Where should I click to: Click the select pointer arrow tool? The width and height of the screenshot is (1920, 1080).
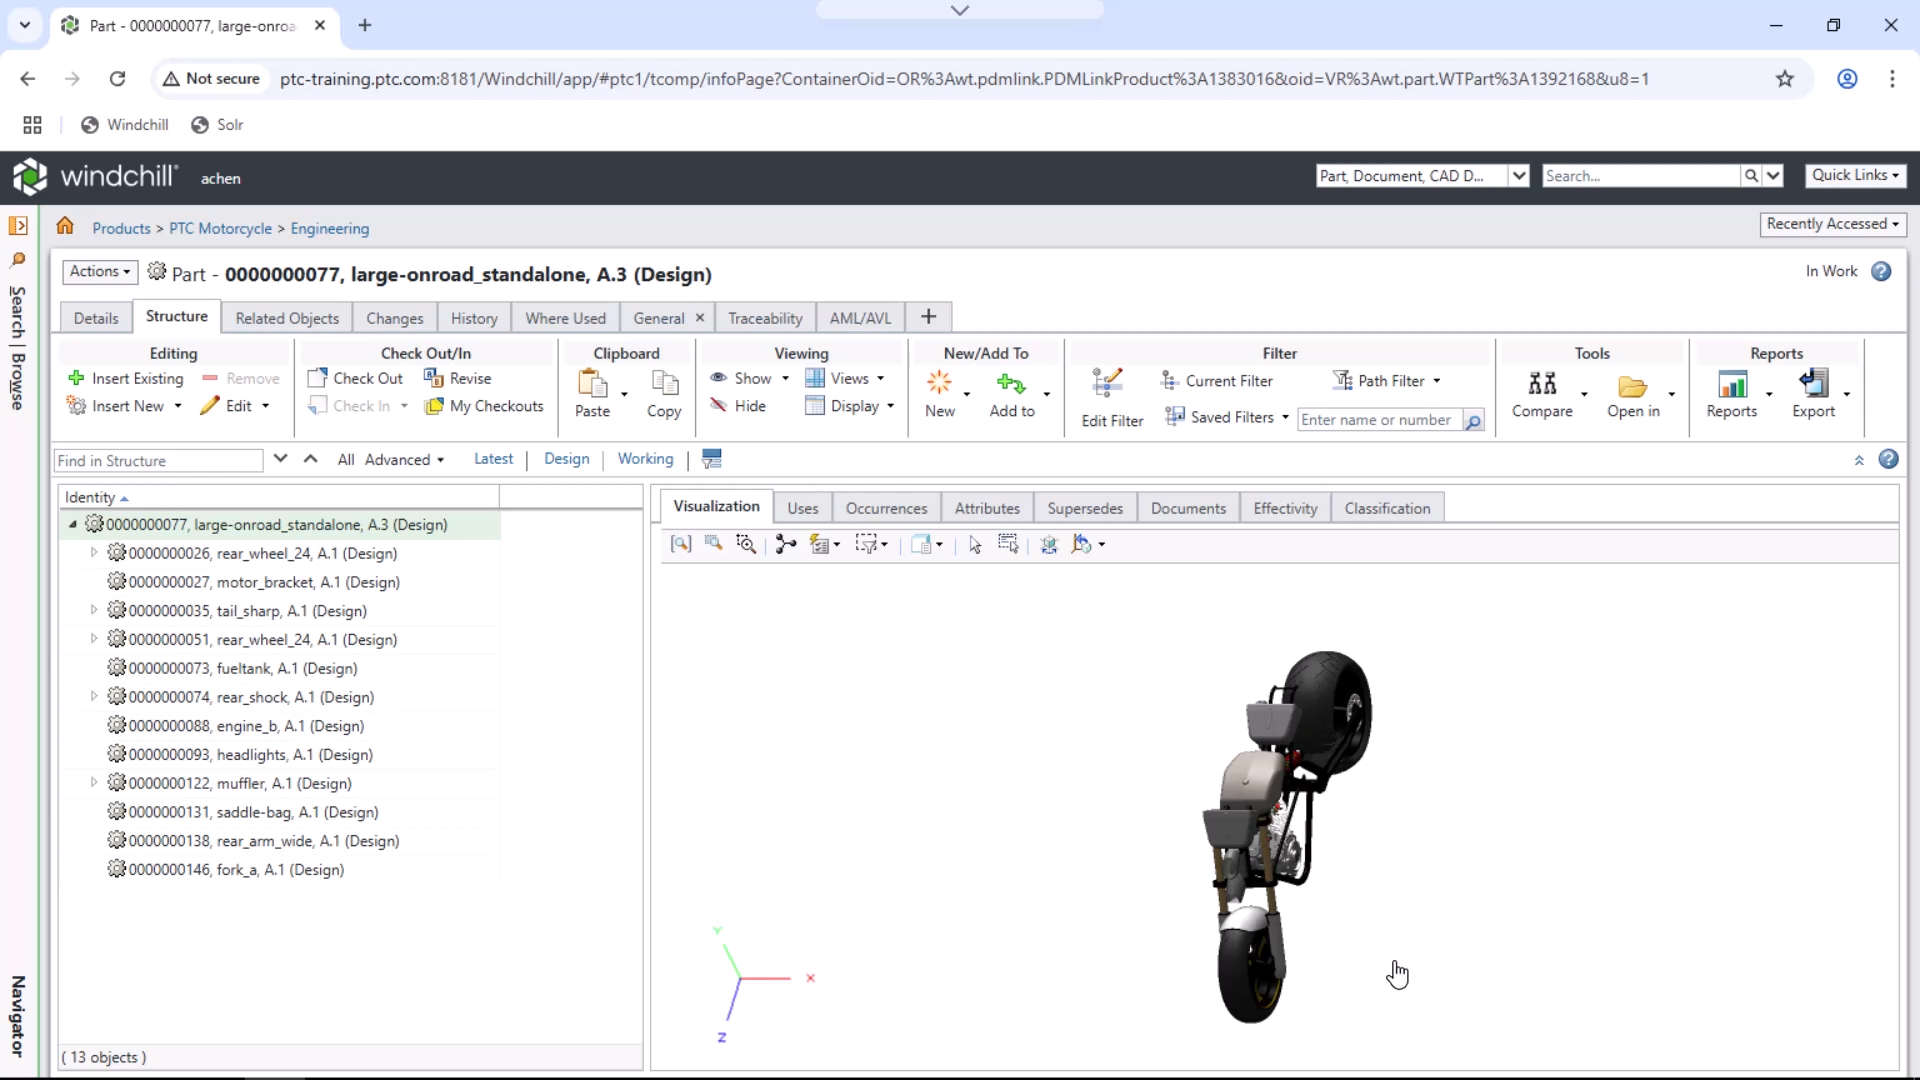[x=975, y=544]
